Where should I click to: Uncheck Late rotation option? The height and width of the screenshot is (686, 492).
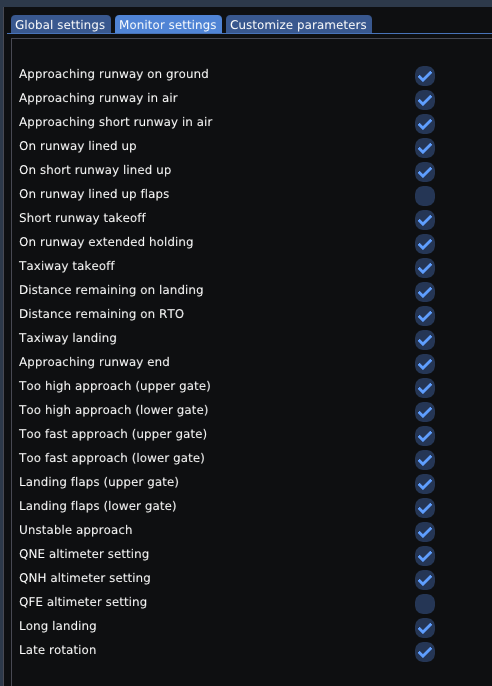pos(425,652)
